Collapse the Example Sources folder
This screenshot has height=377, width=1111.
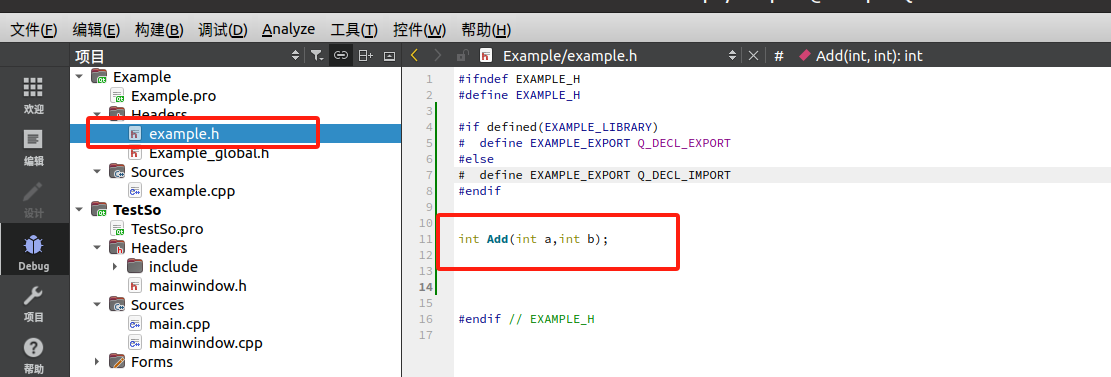click(x=97, y=171)
